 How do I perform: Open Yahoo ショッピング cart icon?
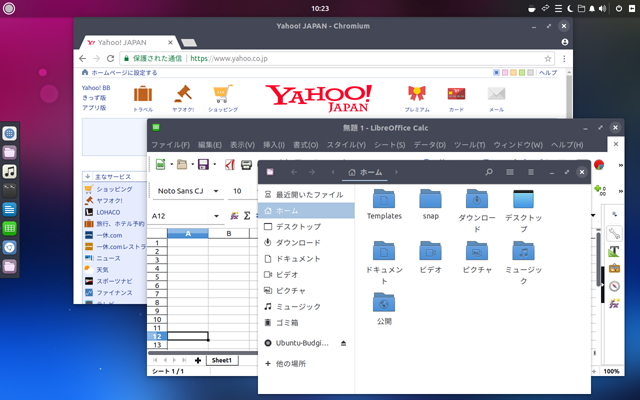222,94
